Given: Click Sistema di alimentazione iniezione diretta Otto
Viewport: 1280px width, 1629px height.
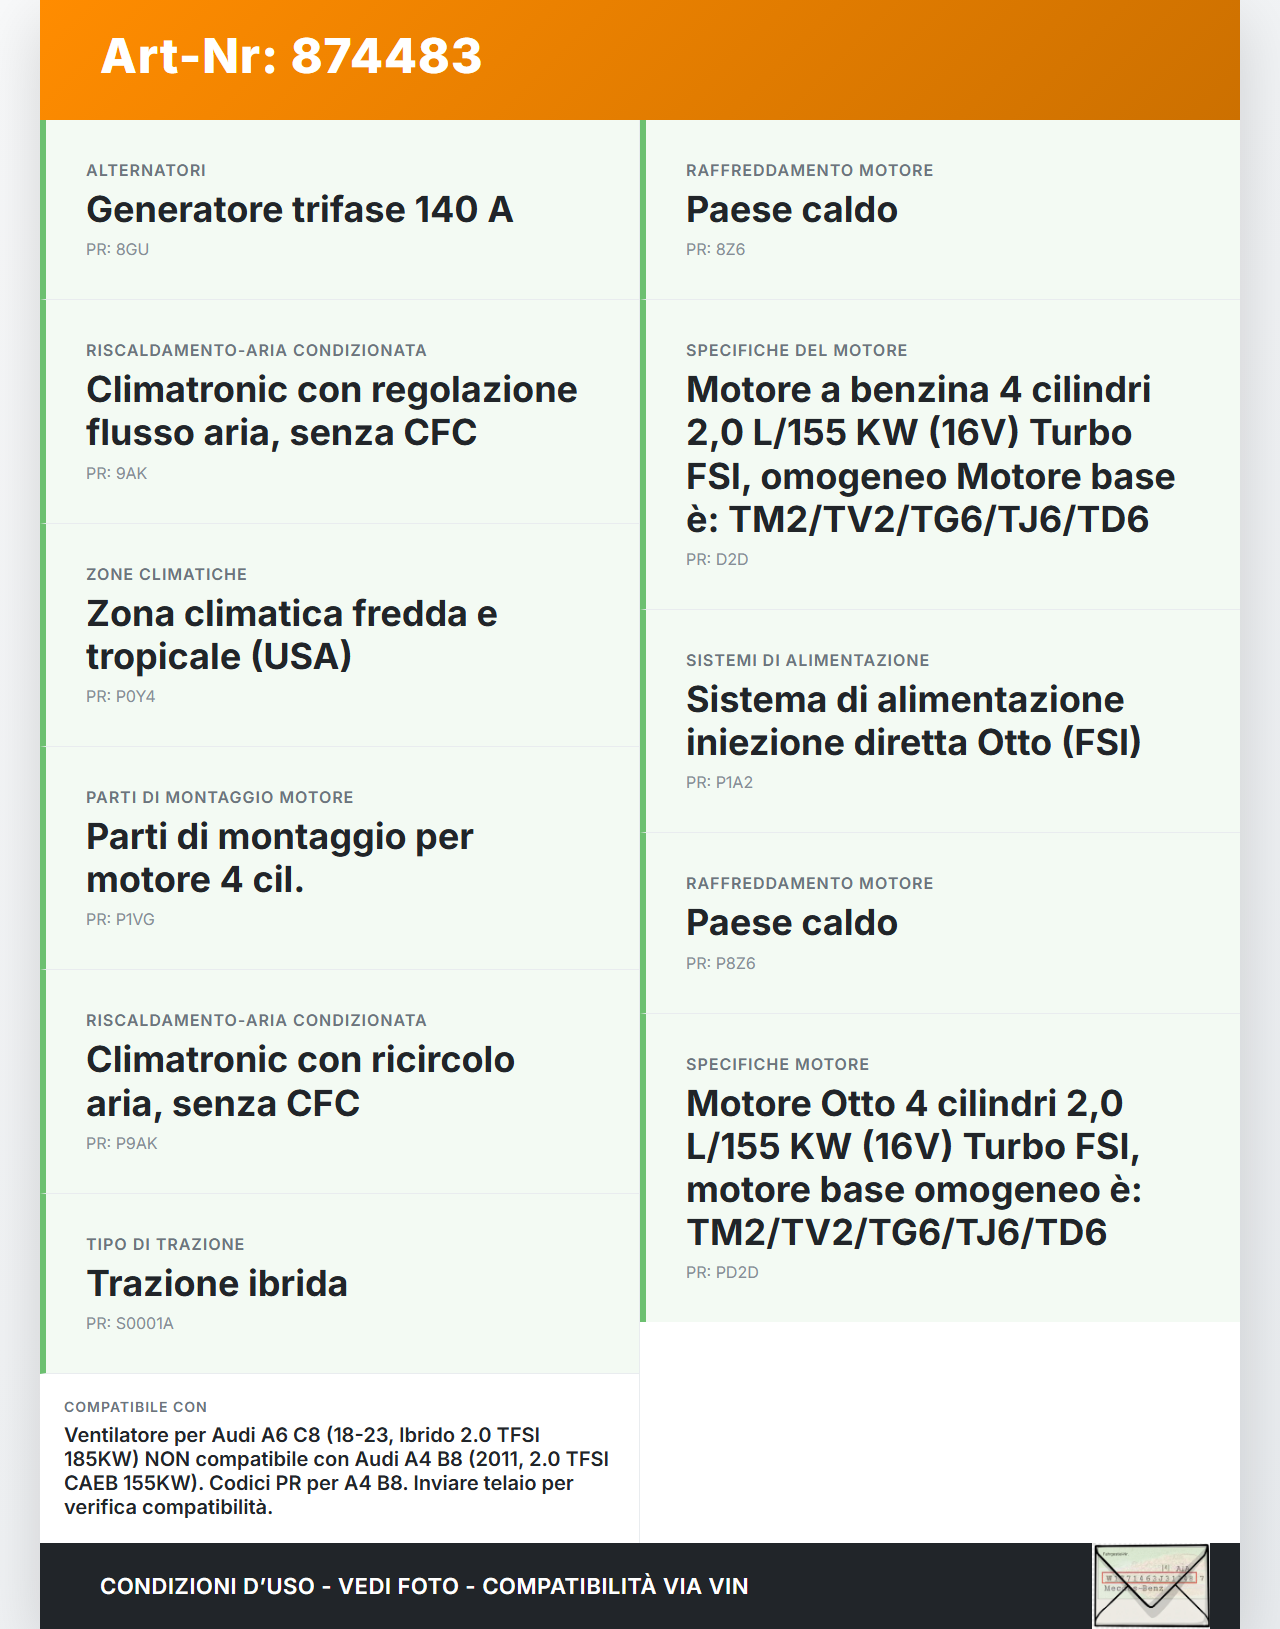Looking at the screenshot, I should [x=913, y=721].
